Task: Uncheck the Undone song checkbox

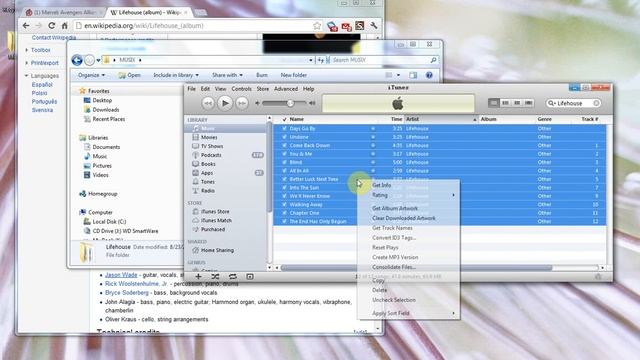Action: [284, 137]
